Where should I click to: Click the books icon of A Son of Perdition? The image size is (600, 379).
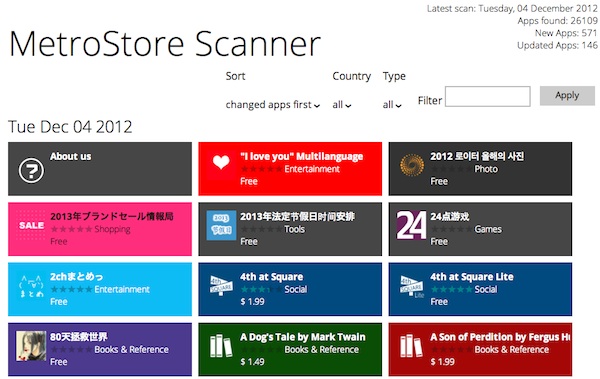click(x=411, y=346)
